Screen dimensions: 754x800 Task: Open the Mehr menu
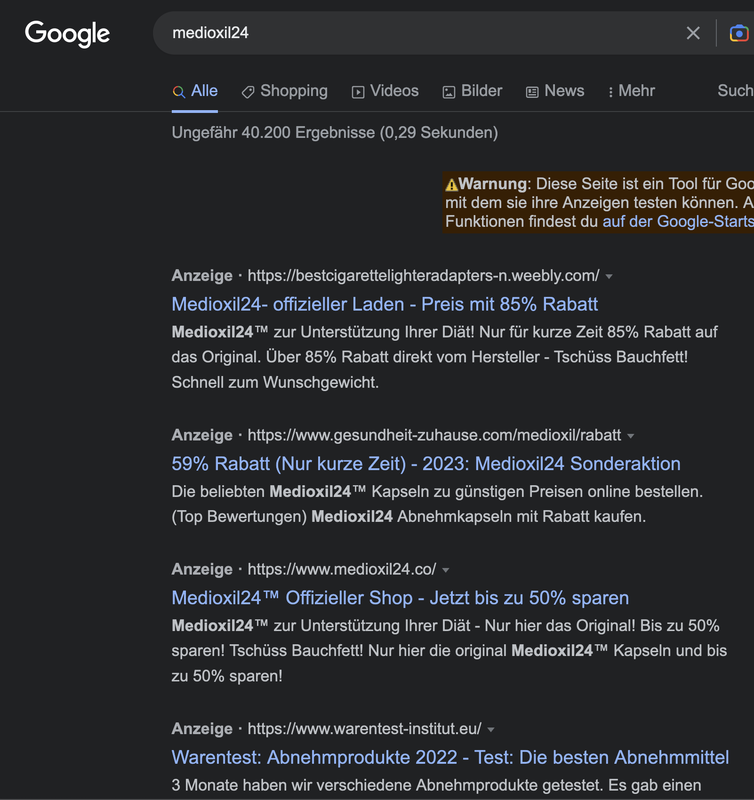pos(631,91)
